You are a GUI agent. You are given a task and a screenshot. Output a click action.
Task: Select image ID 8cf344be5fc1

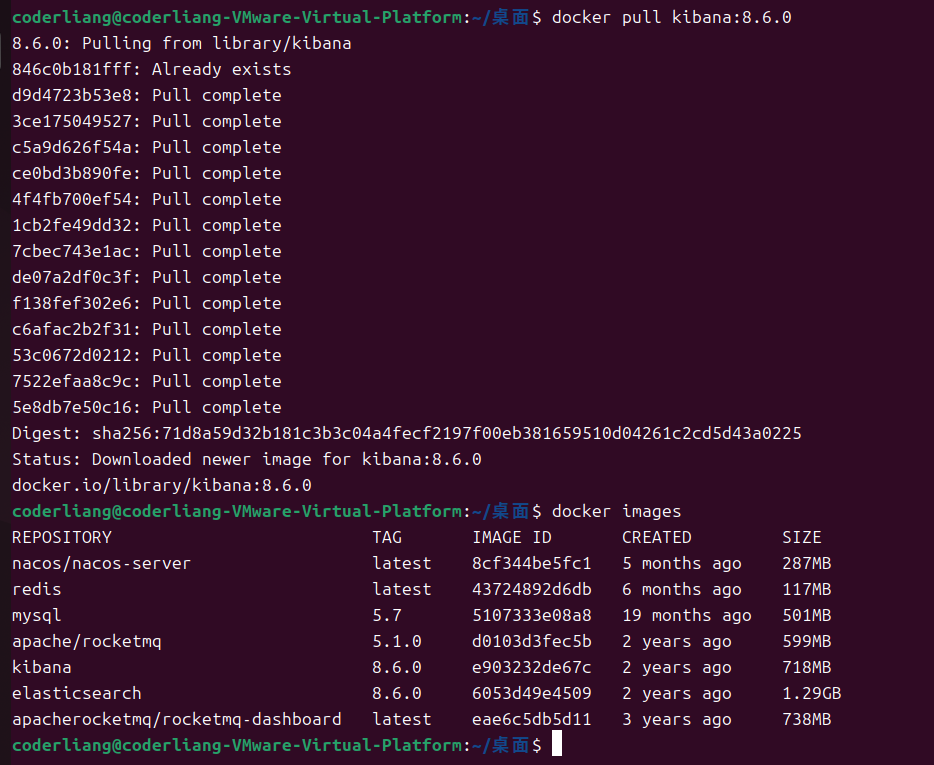pos(532,564)
